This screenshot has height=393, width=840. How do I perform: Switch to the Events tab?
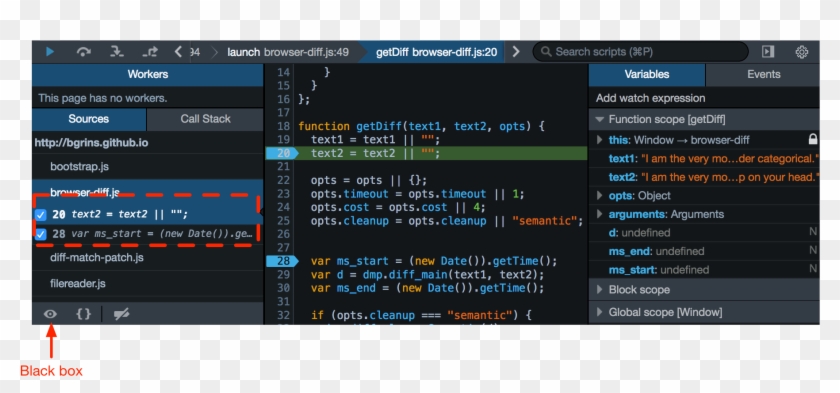[x=763, y=74]
